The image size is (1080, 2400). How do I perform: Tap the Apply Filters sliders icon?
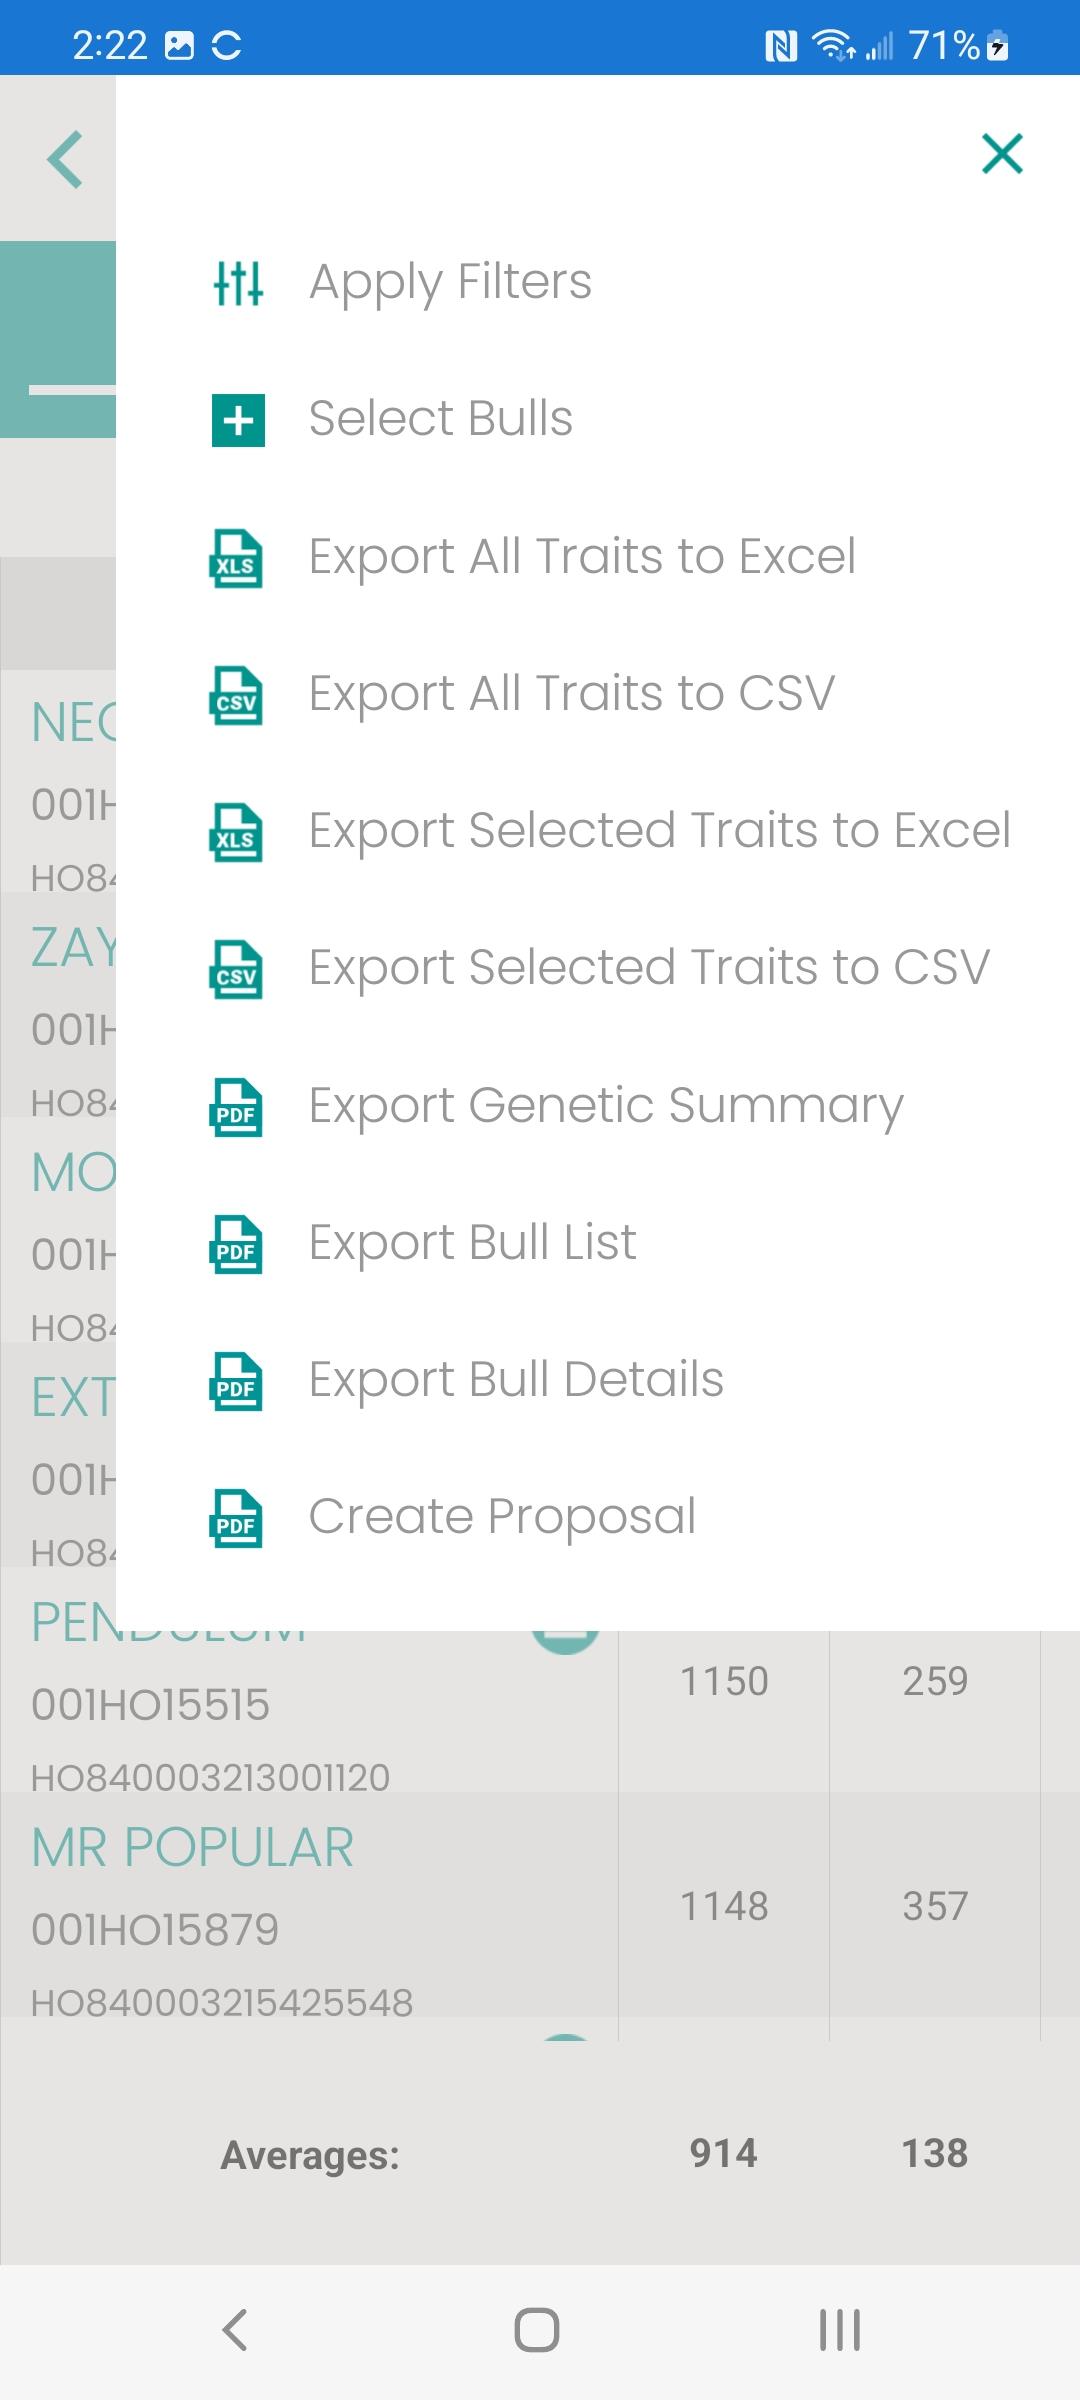[238, 283]
